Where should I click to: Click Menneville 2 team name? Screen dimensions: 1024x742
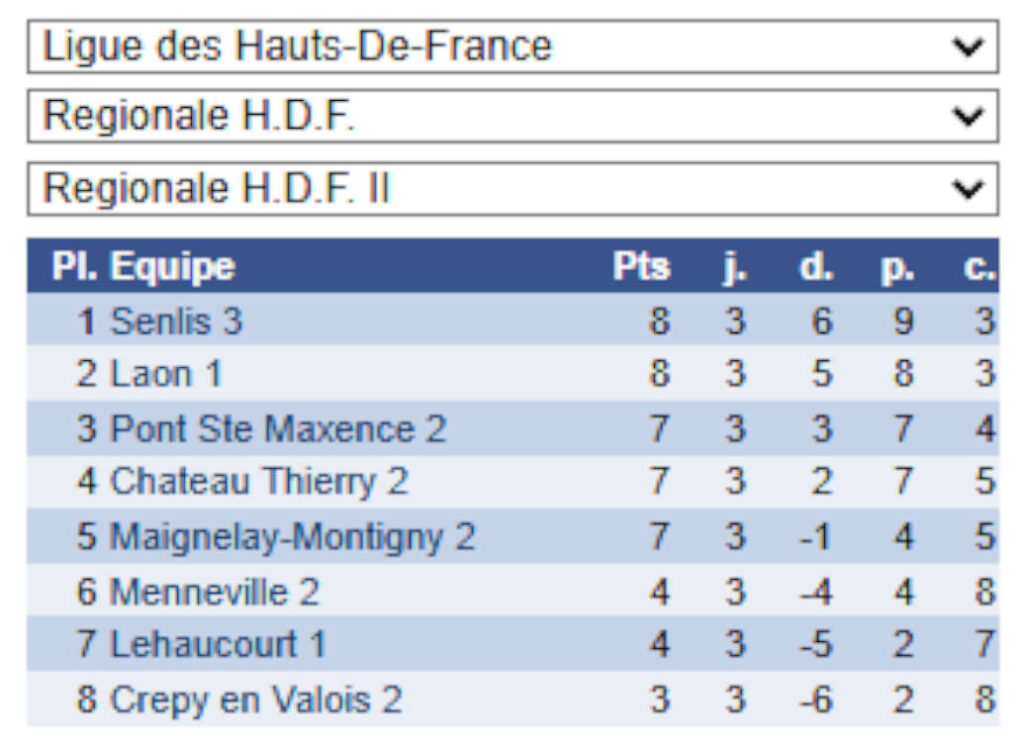click(214, 592)
